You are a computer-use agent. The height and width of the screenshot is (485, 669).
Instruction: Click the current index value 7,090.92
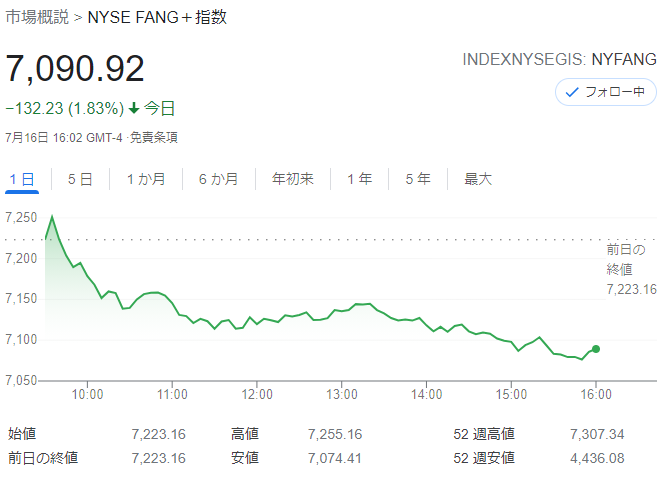pyautogui.click(x=75, y=68)
